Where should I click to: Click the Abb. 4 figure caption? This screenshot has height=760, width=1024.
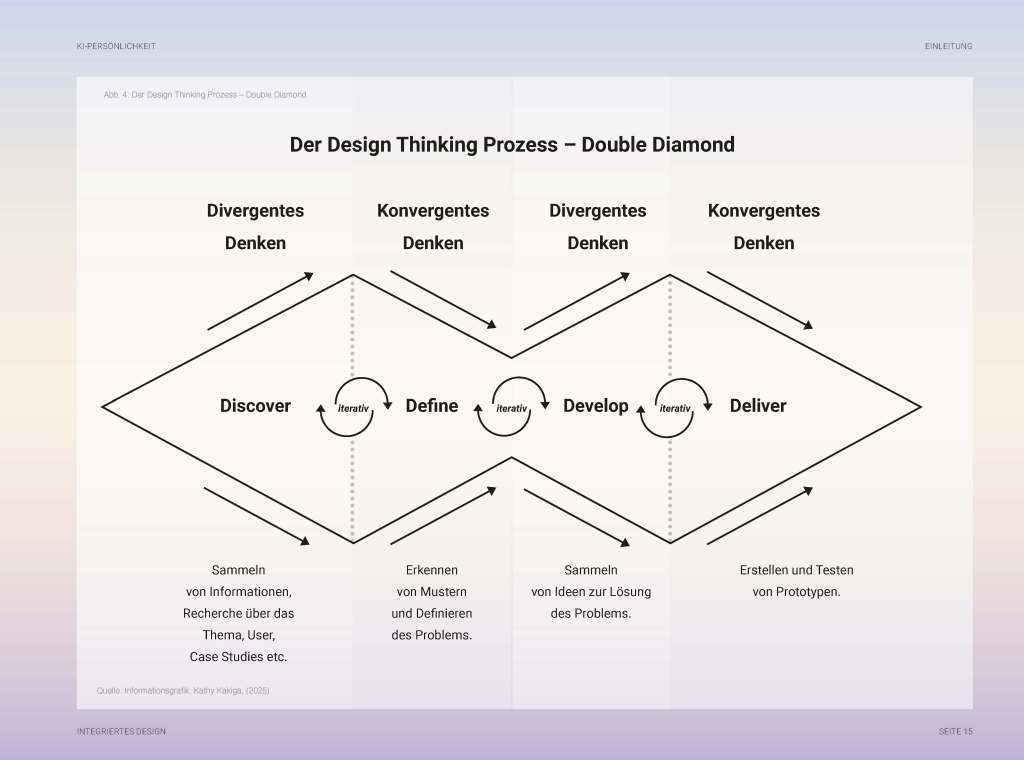pyautogui.click(x=205, y=95)
